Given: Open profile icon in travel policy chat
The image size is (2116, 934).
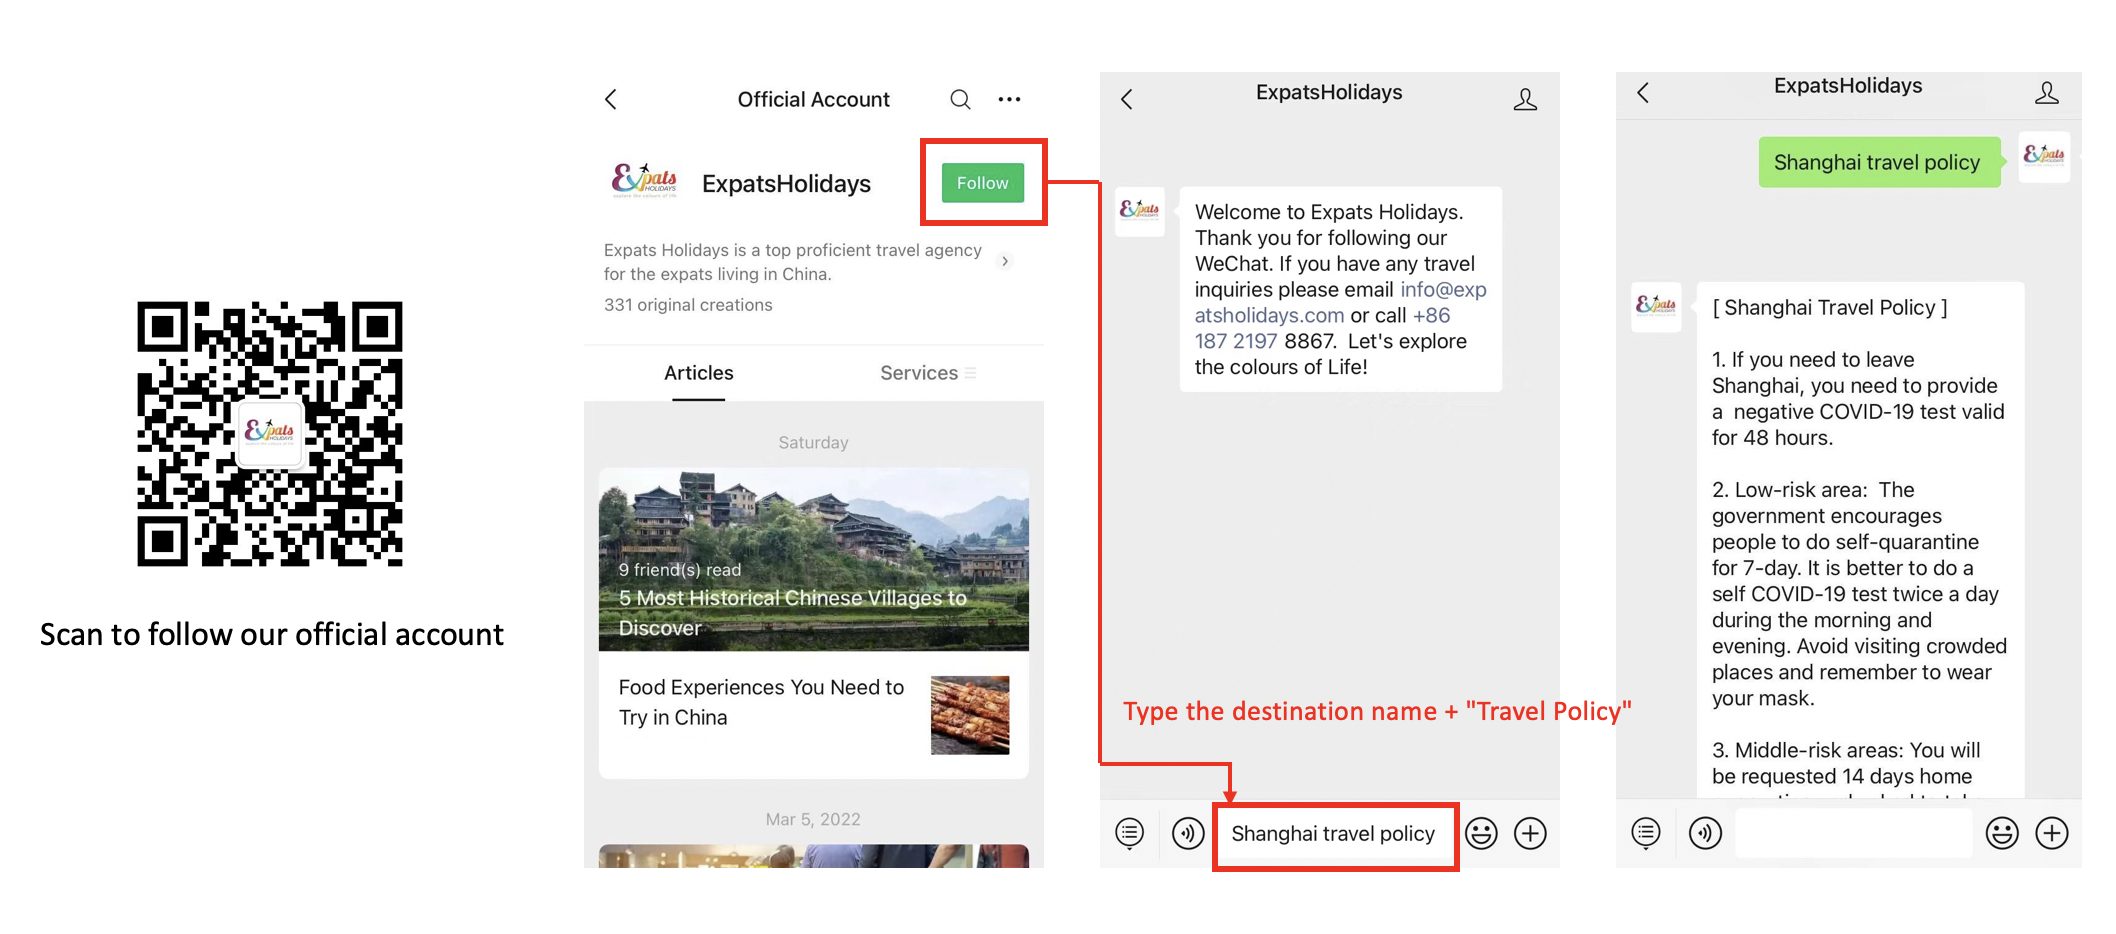Looking at the screenshot, I should pos(2047,93).
